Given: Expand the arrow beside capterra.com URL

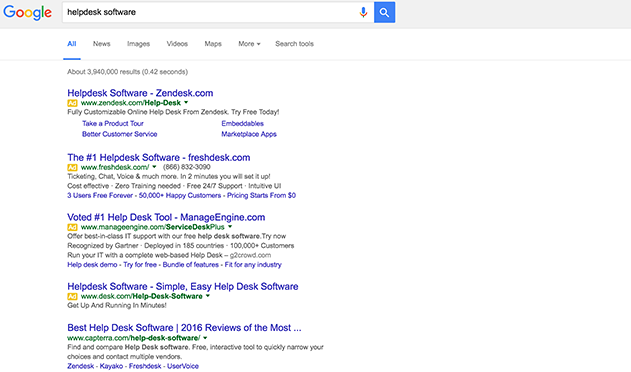Looking at the screenshot, I should tap(205, 338).
